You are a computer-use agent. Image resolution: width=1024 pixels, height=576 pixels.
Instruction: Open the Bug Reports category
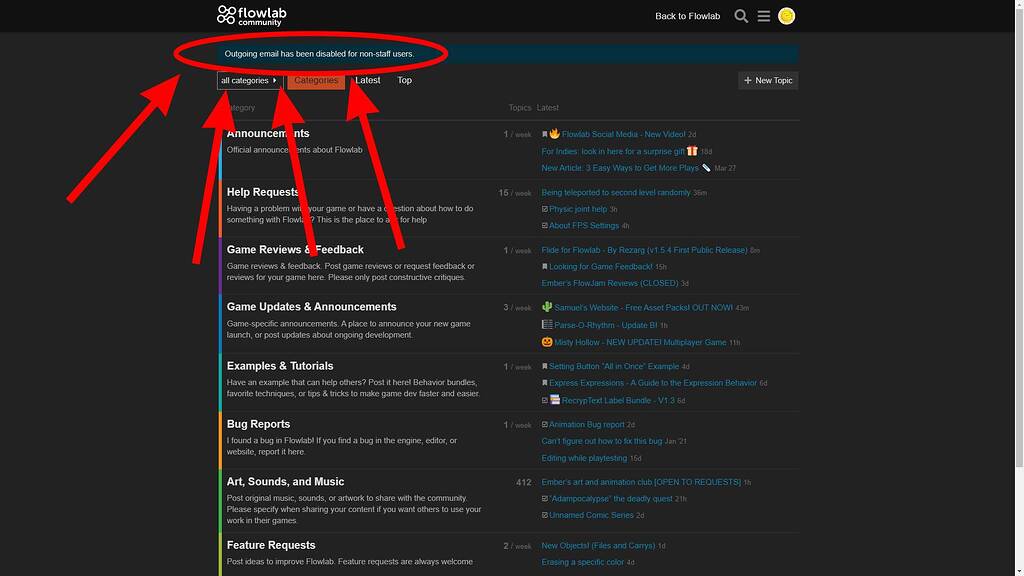click(x=259, y=424)
